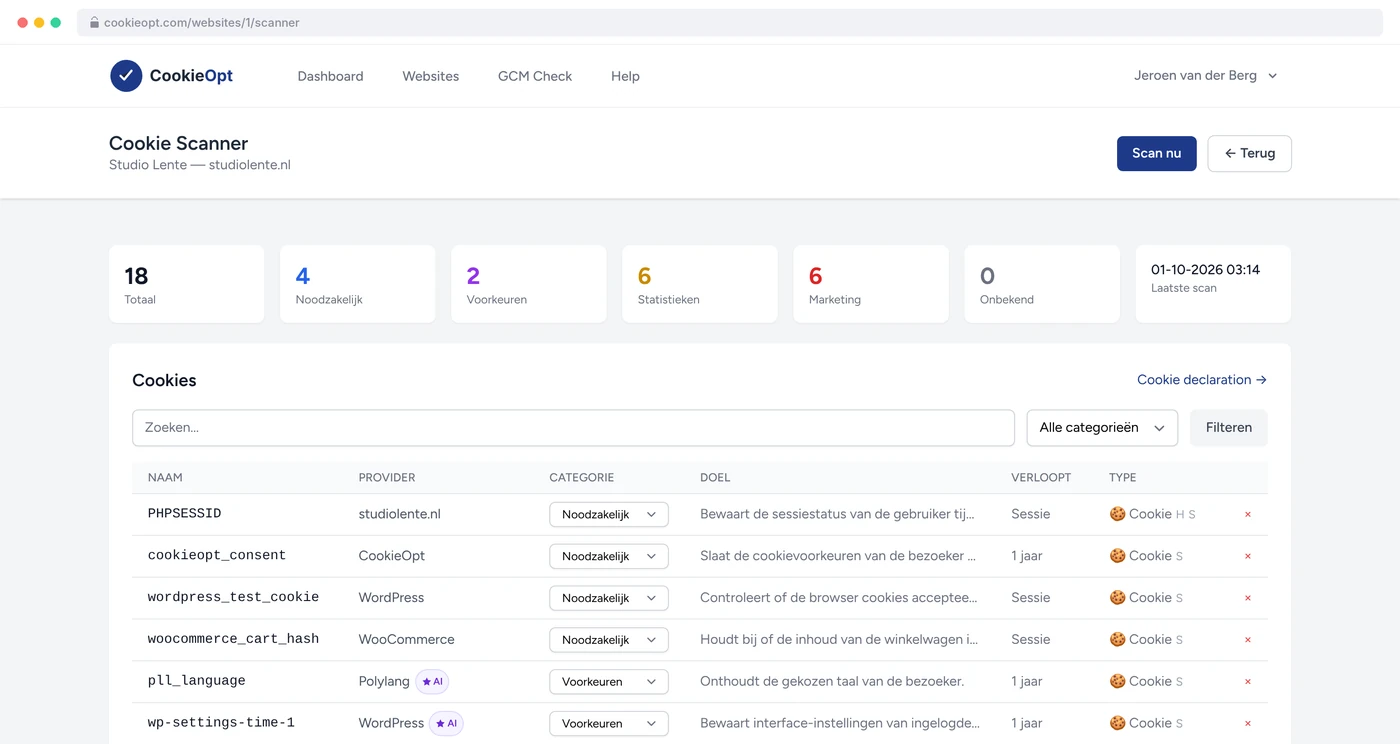Select the PHPSESSID cookie name

pos(184,514)
